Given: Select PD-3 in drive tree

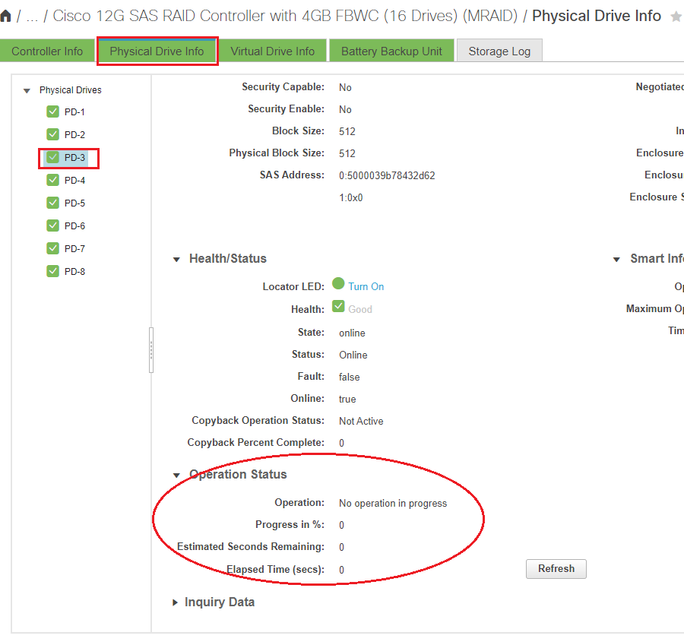Looking at the screenshot, I should pyautogui.click(x=75, y=158).
